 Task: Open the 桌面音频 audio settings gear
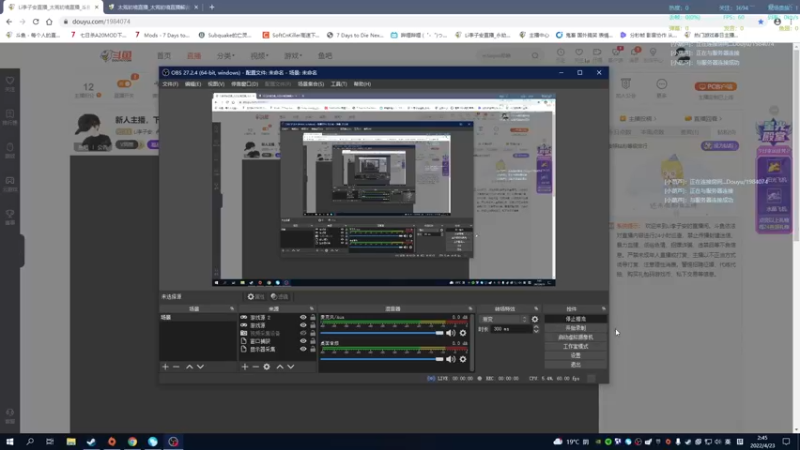[x=463, y=359]
